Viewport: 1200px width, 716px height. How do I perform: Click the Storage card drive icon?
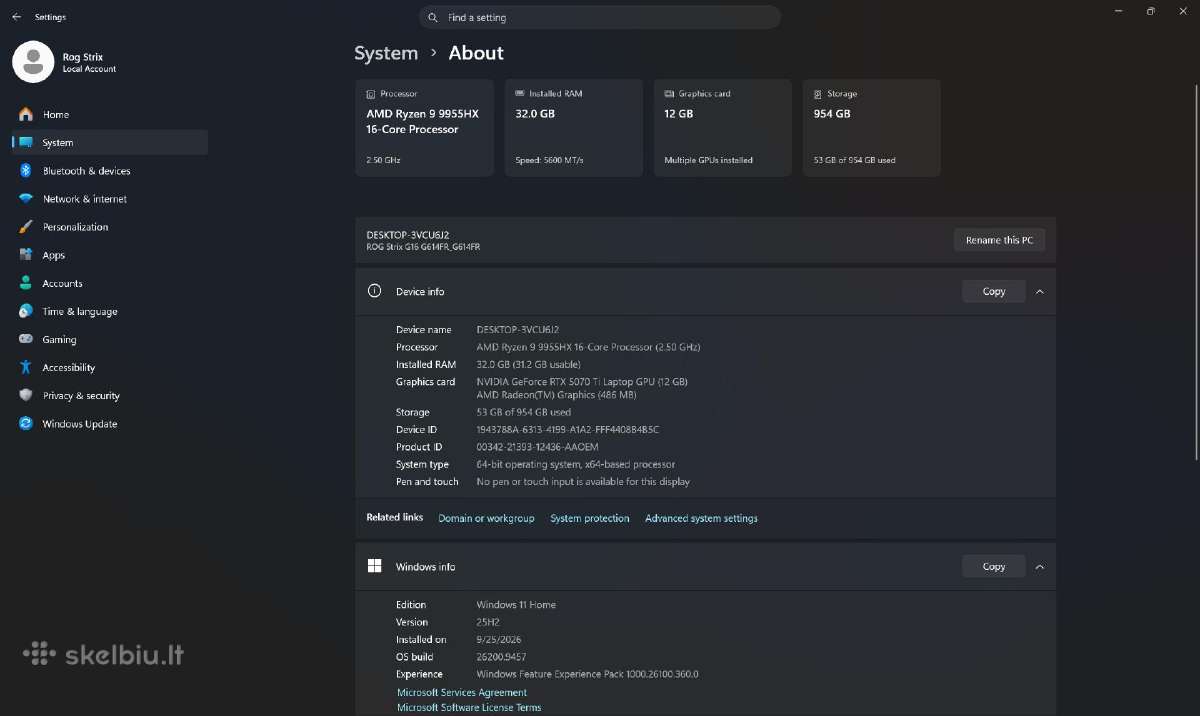[818, 94]
